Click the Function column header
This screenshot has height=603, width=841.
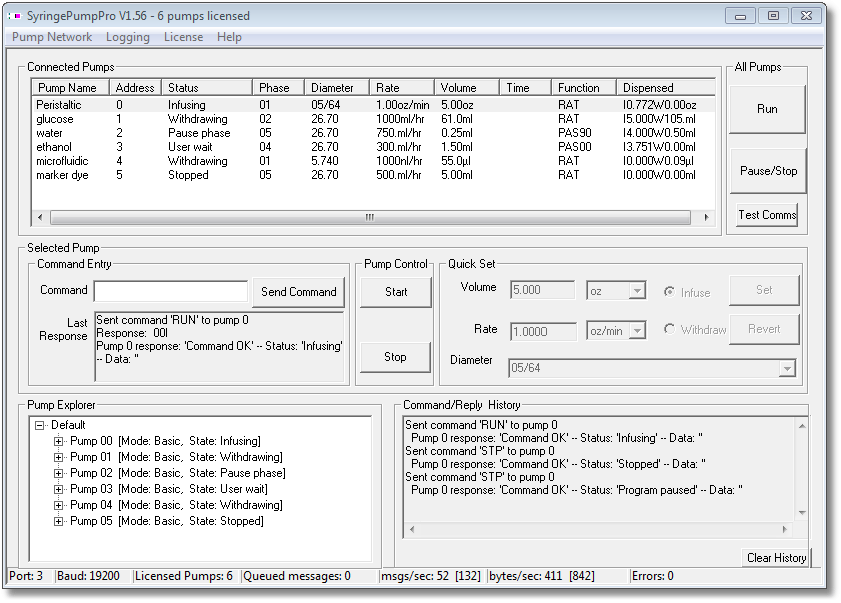[x=584, y=87]
